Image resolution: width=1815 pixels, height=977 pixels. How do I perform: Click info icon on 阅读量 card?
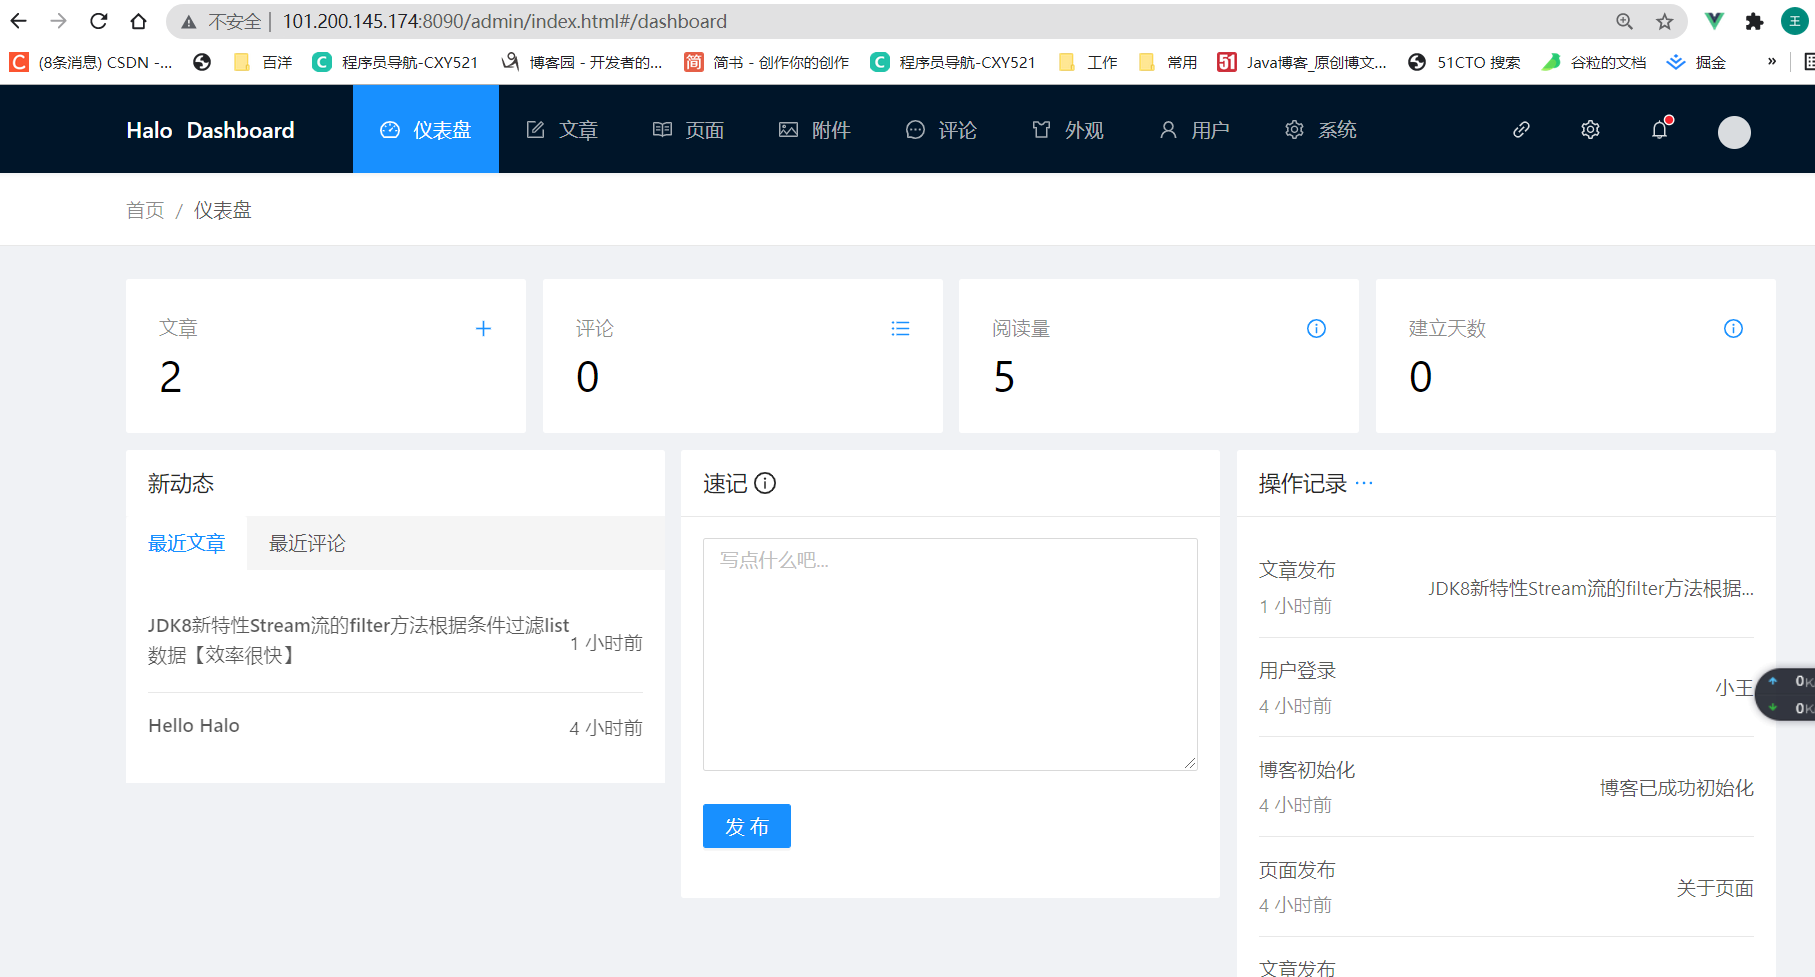(x=1316, y=328)
